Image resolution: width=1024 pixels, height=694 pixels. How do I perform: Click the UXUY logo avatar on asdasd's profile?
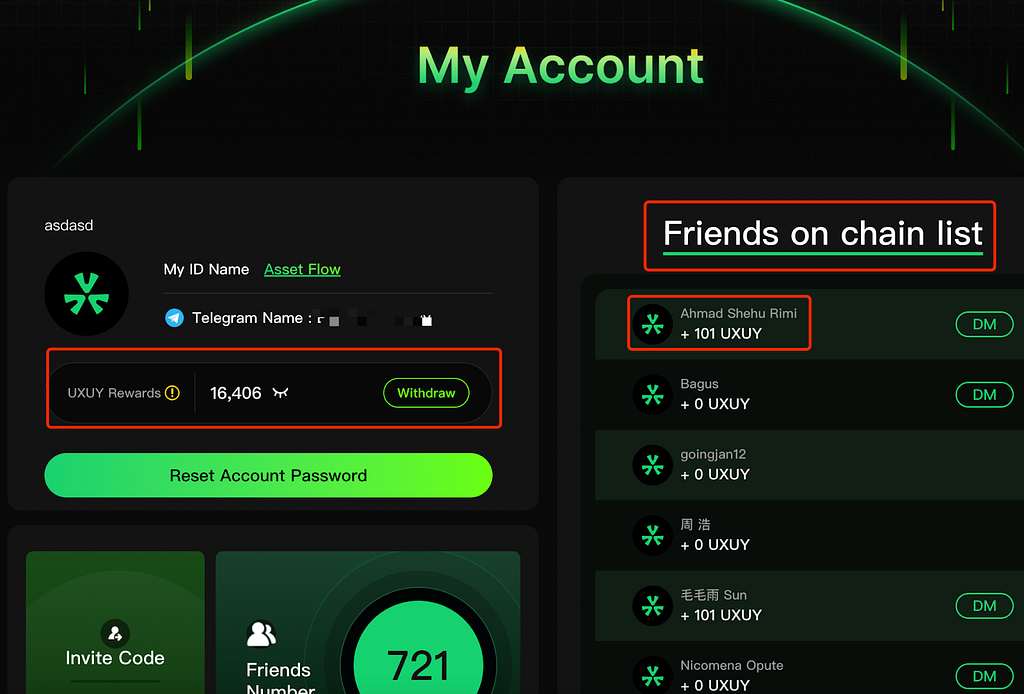[x=87, y=293]
